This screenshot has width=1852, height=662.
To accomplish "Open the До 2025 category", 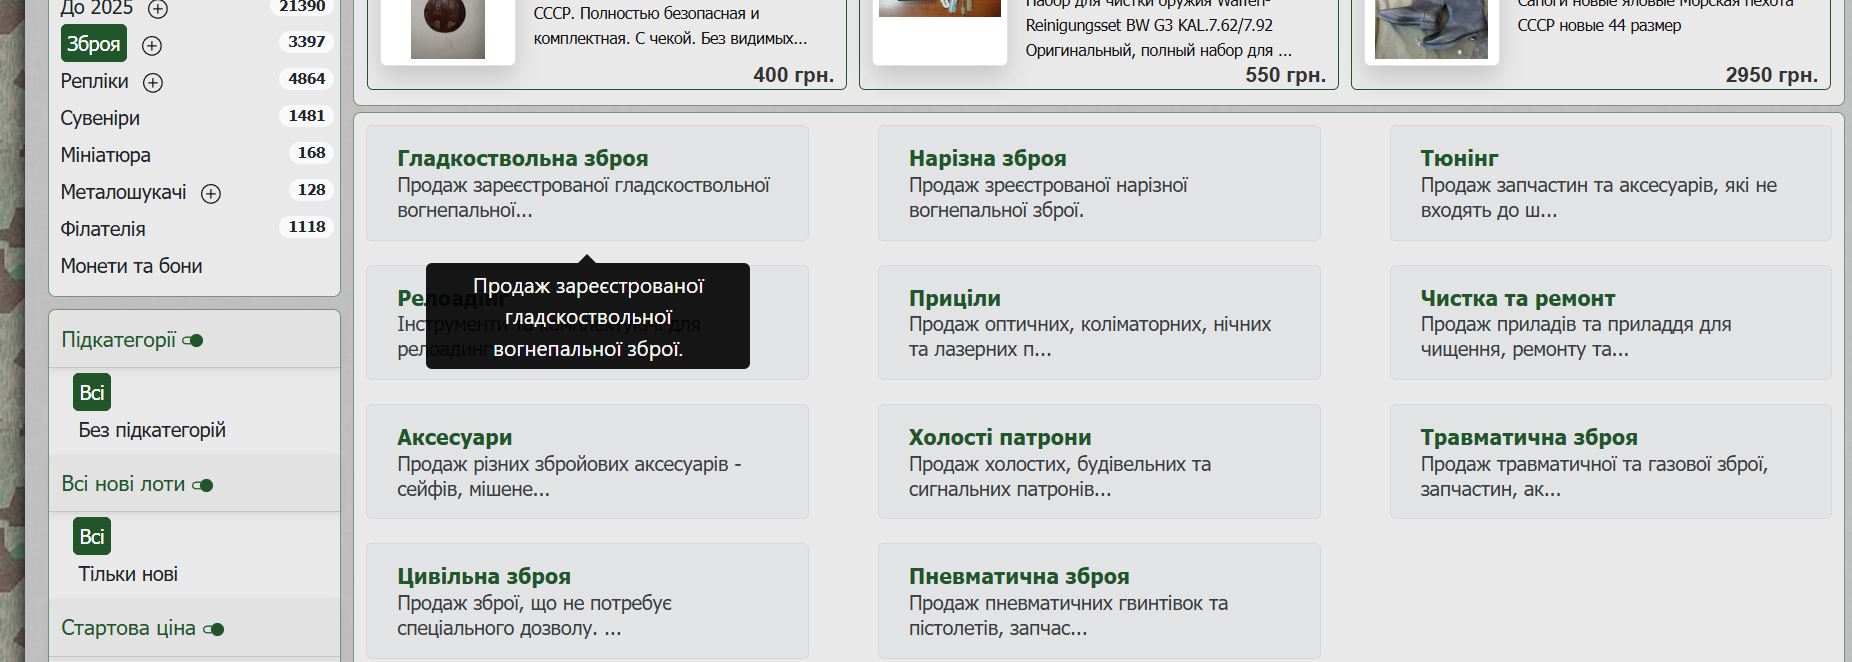I will (x=96, y=8).
